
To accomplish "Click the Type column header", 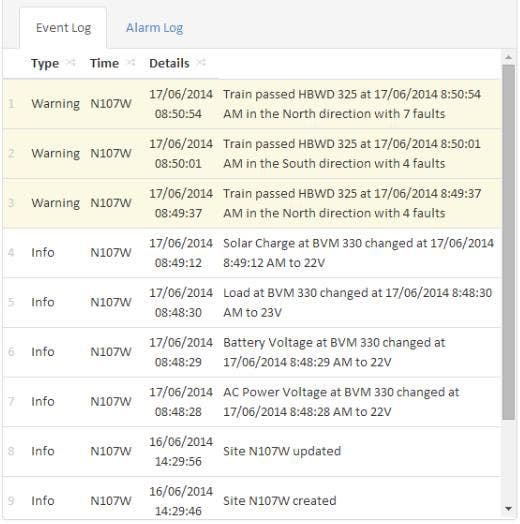I will (45, 63).
